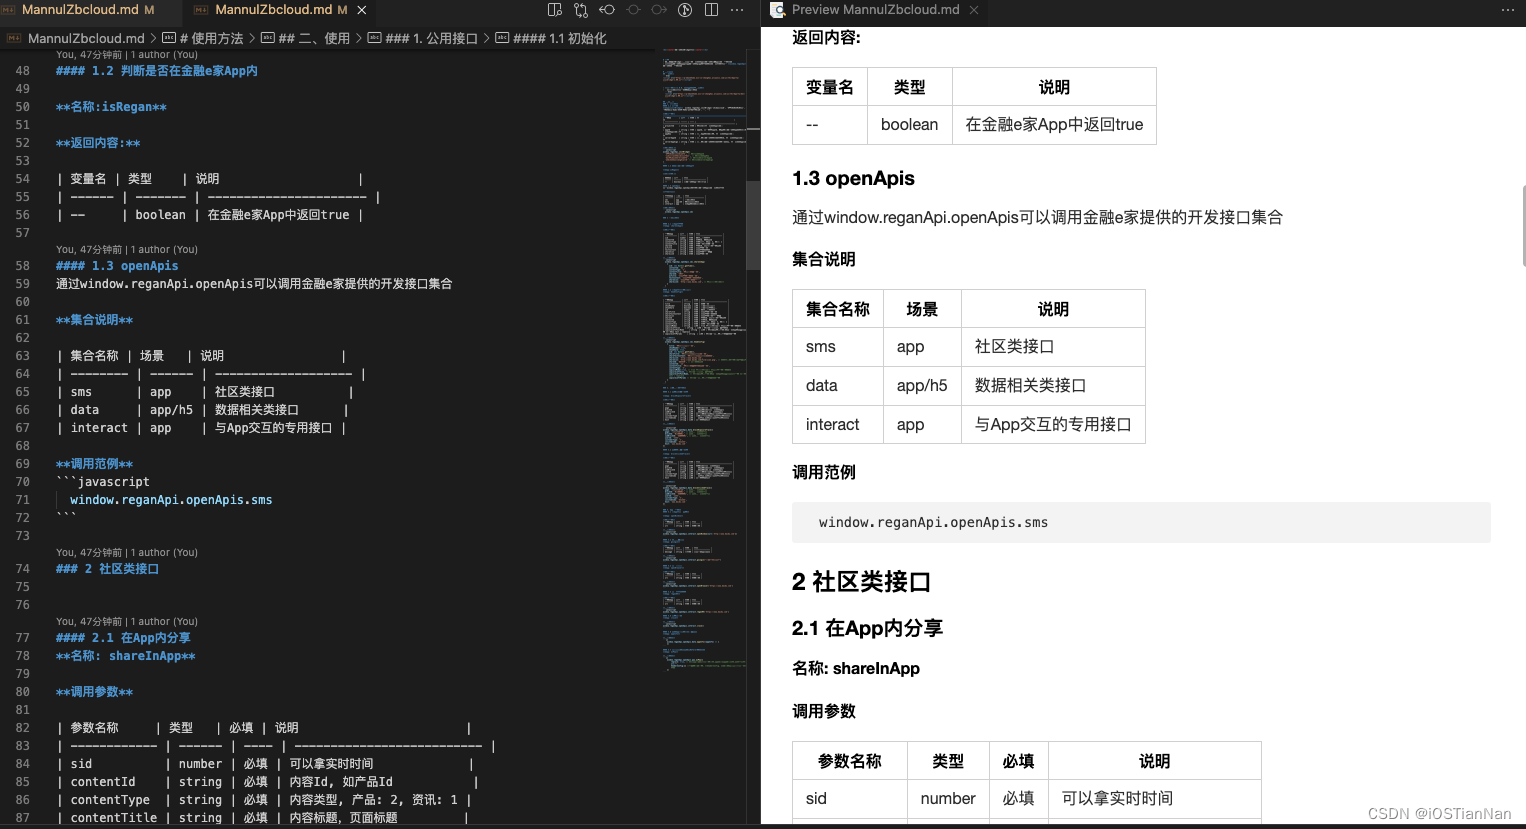Place cursor on '#### 1.2 判断是否在金融e家App内' line
Screen dimensions: 1526x829
157,71
